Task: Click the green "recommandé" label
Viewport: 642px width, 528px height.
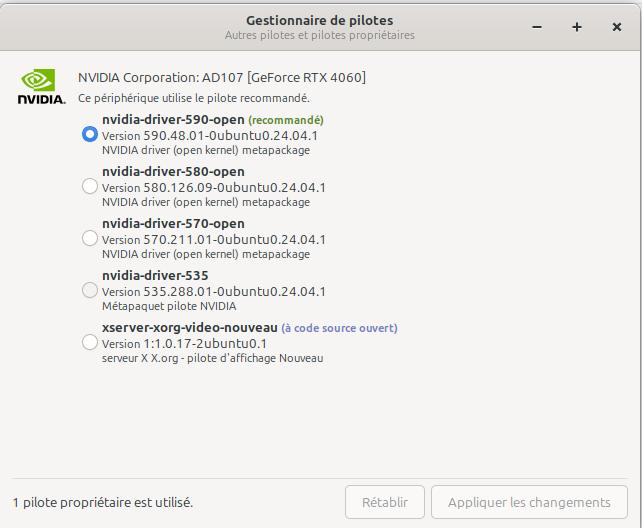Action: click(x=285, y=120)
